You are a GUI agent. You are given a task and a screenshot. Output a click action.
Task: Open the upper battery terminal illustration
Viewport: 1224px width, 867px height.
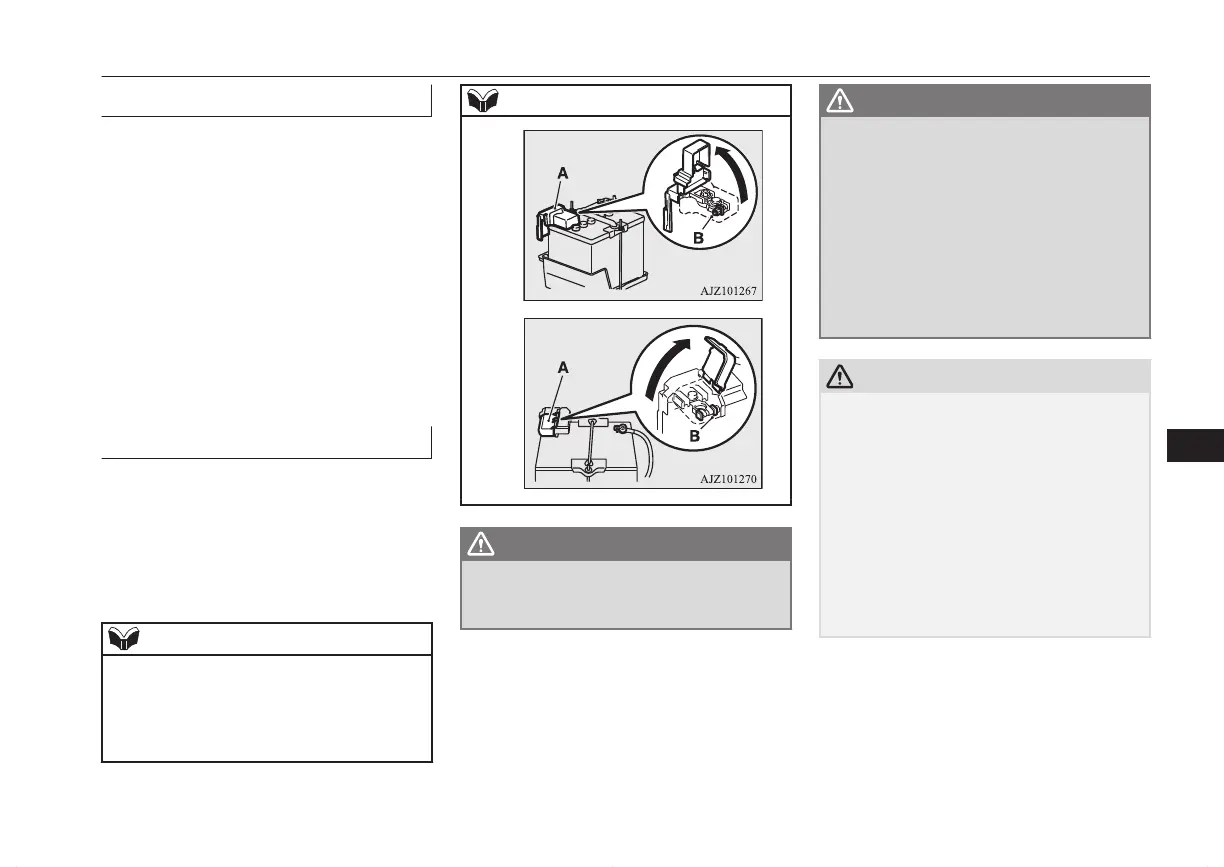(643, 215)
